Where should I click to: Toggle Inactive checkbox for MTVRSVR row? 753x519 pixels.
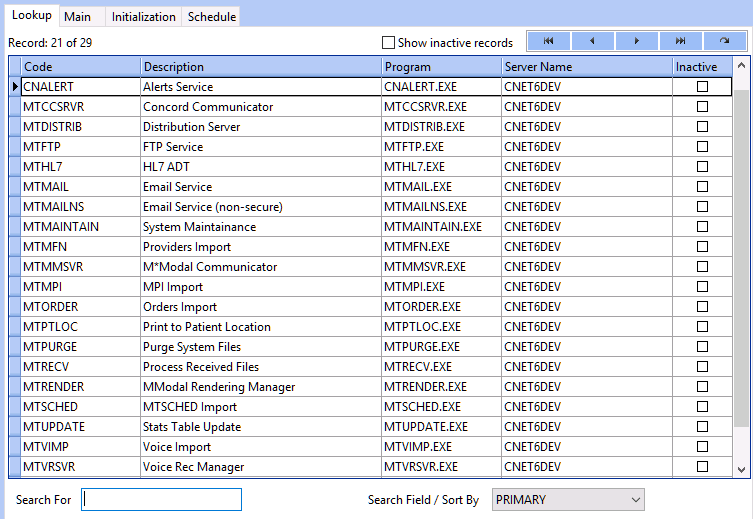click(x=702, y=467)
